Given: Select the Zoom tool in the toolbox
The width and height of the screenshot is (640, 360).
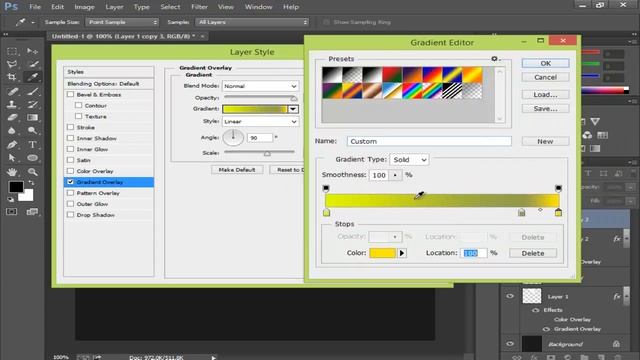Looking at the screenshot, I should point(32,172).
